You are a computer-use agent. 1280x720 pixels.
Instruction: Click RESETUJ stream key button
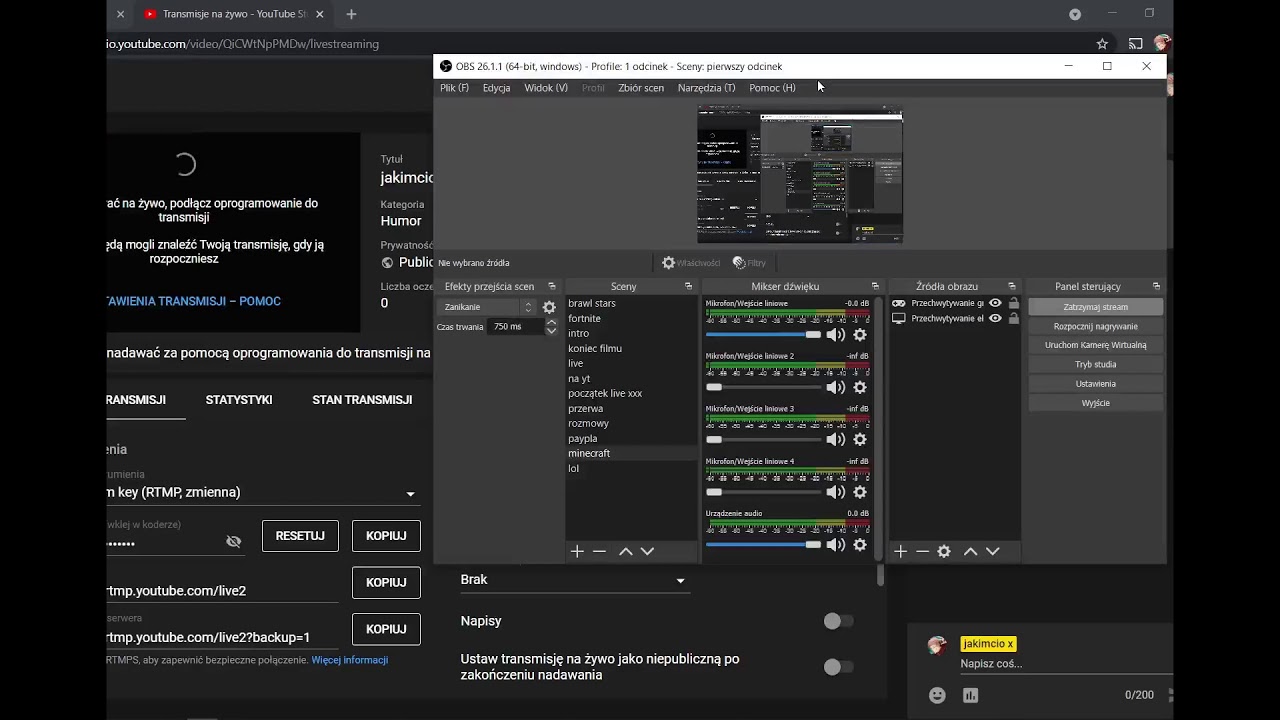click(x=300, y=536)
